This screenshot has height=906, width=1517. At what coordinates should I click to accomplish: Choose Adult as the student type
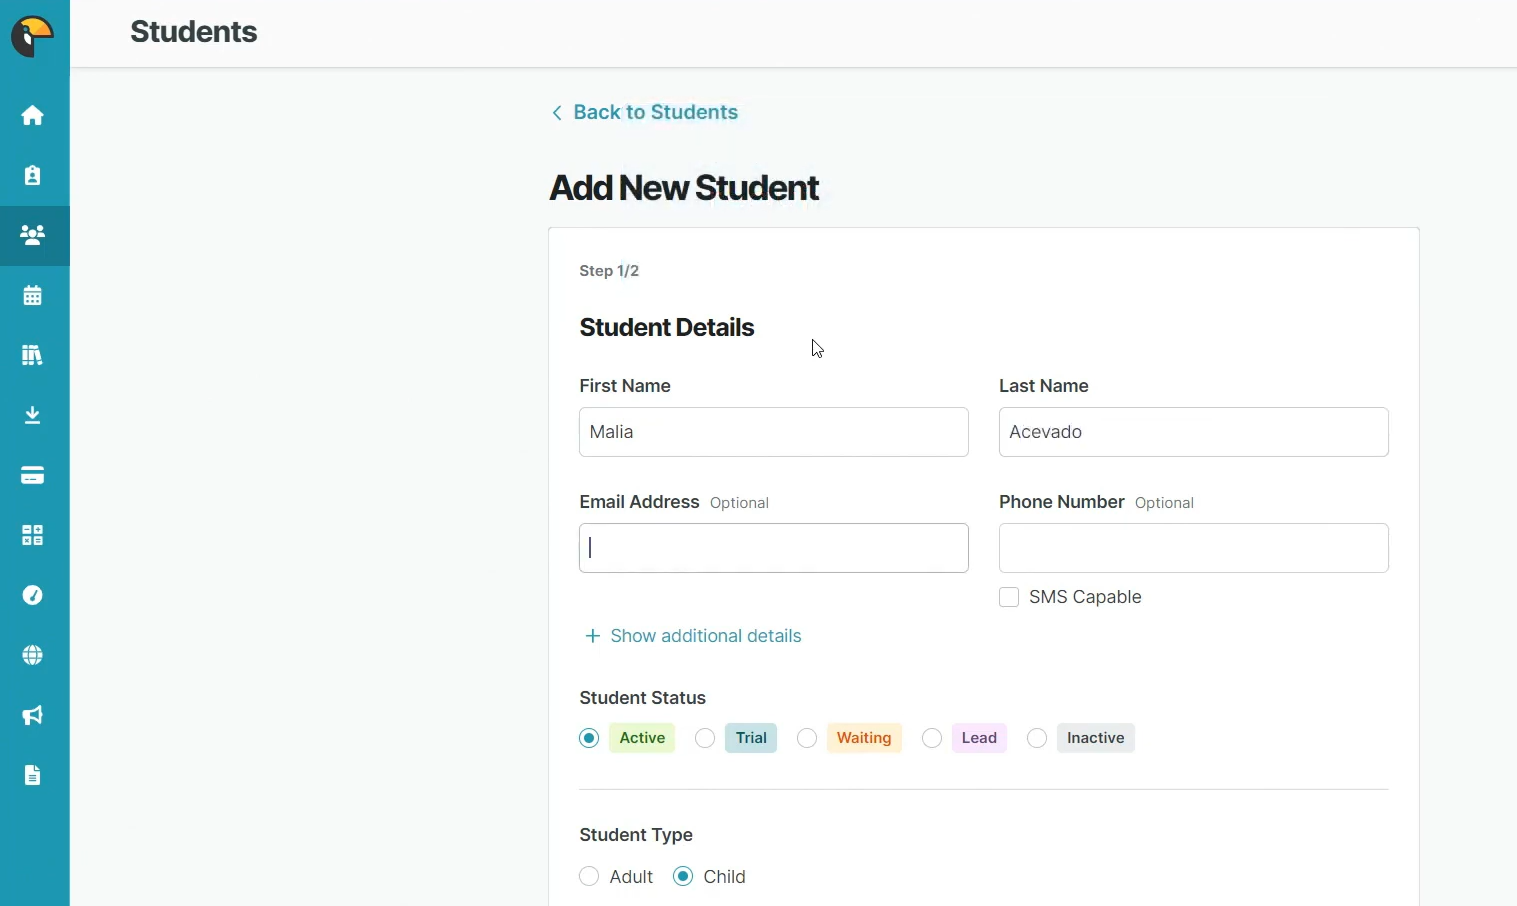(x=589, y=876)
